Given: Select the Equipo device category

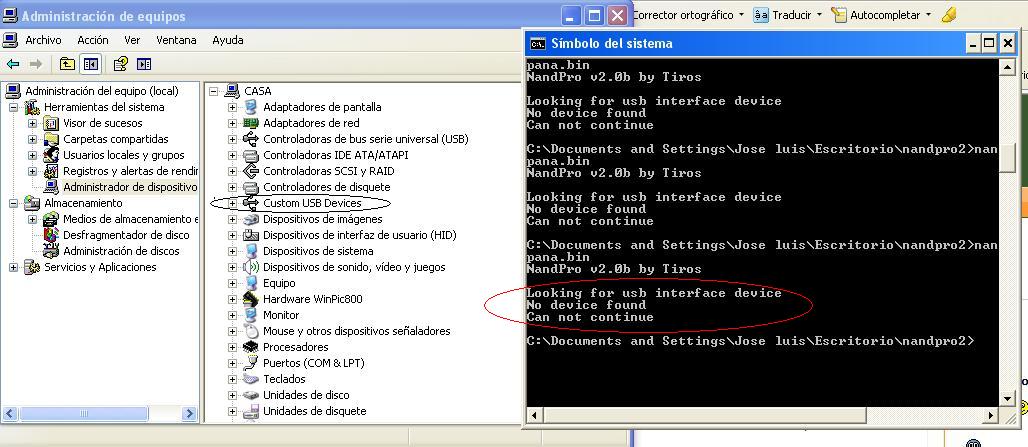Looking at the screenshot, I should (279, 283).
